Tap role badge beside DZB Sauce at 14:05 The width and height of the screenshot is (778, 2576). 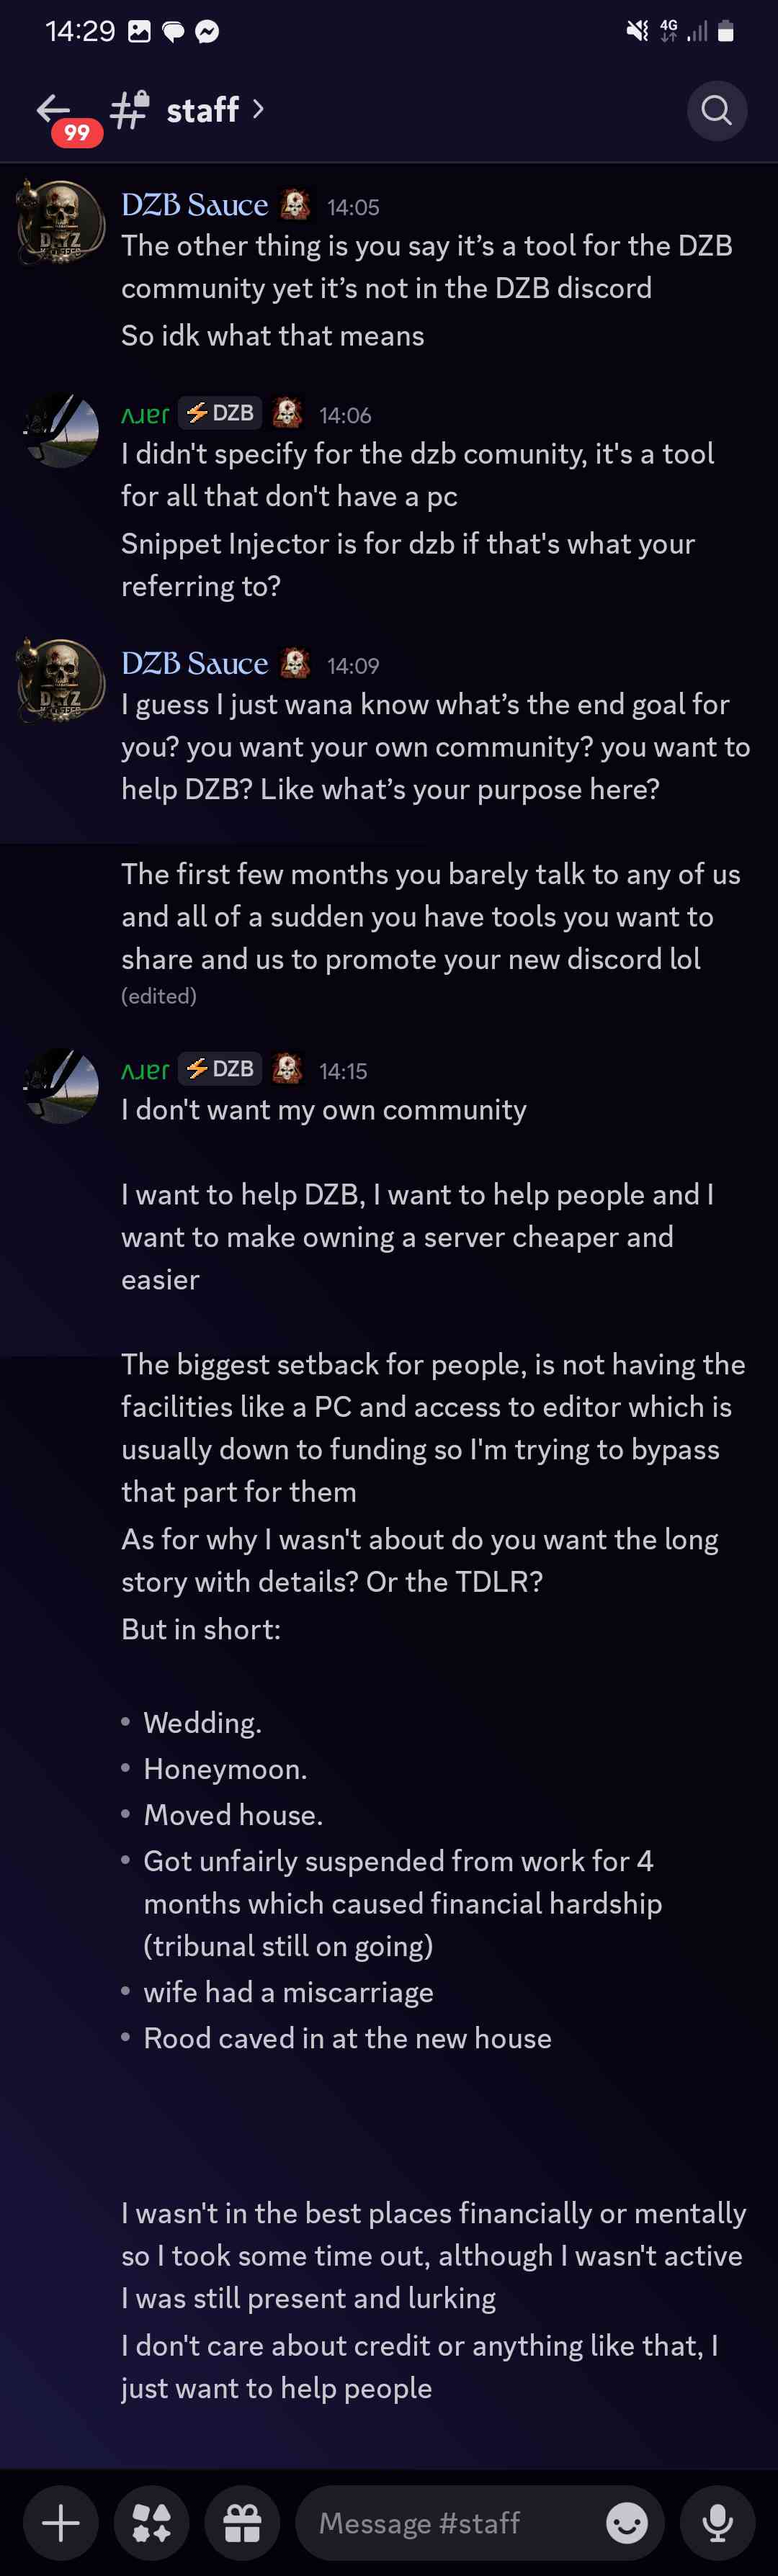(x=295, y=205)
